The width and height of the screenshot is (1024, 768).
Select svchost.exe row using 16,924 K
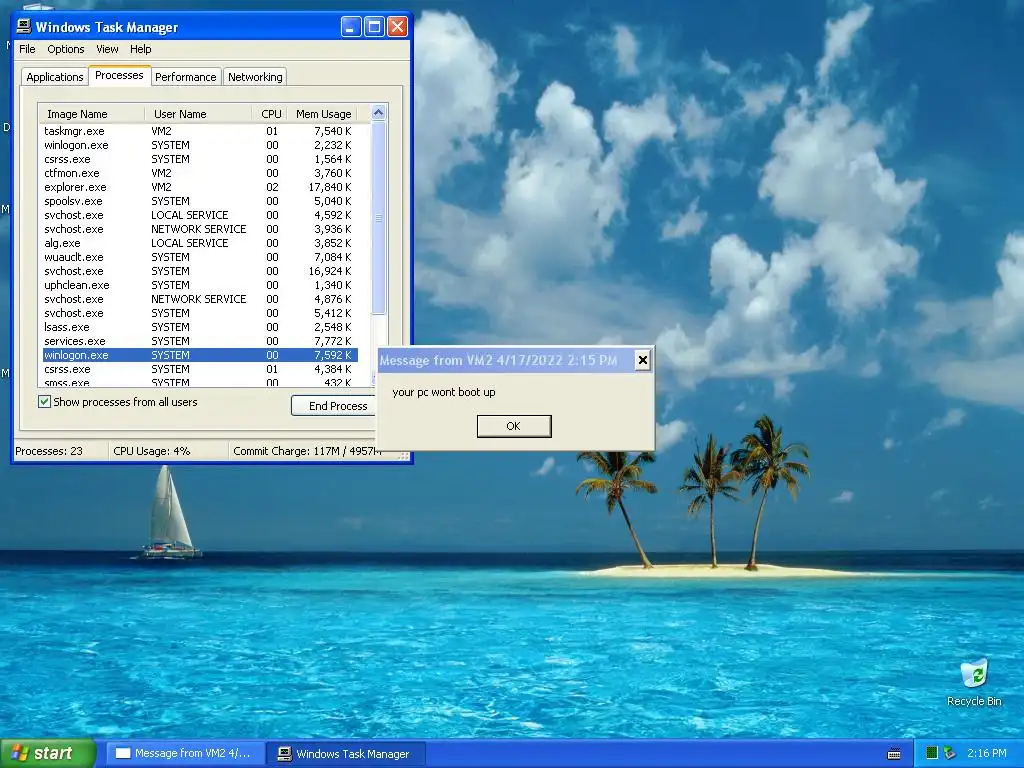coord(200,271)
